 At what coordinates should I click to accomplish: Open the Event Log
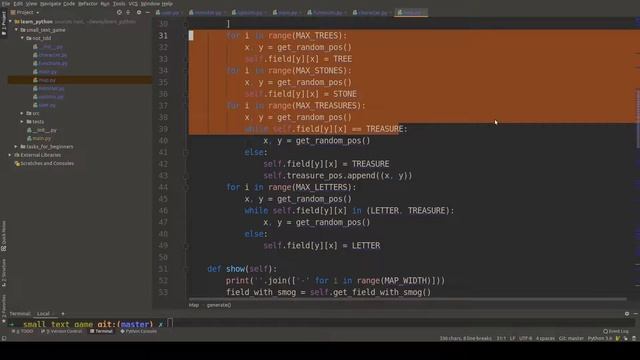pyautogui.click(x=616, y=331)
